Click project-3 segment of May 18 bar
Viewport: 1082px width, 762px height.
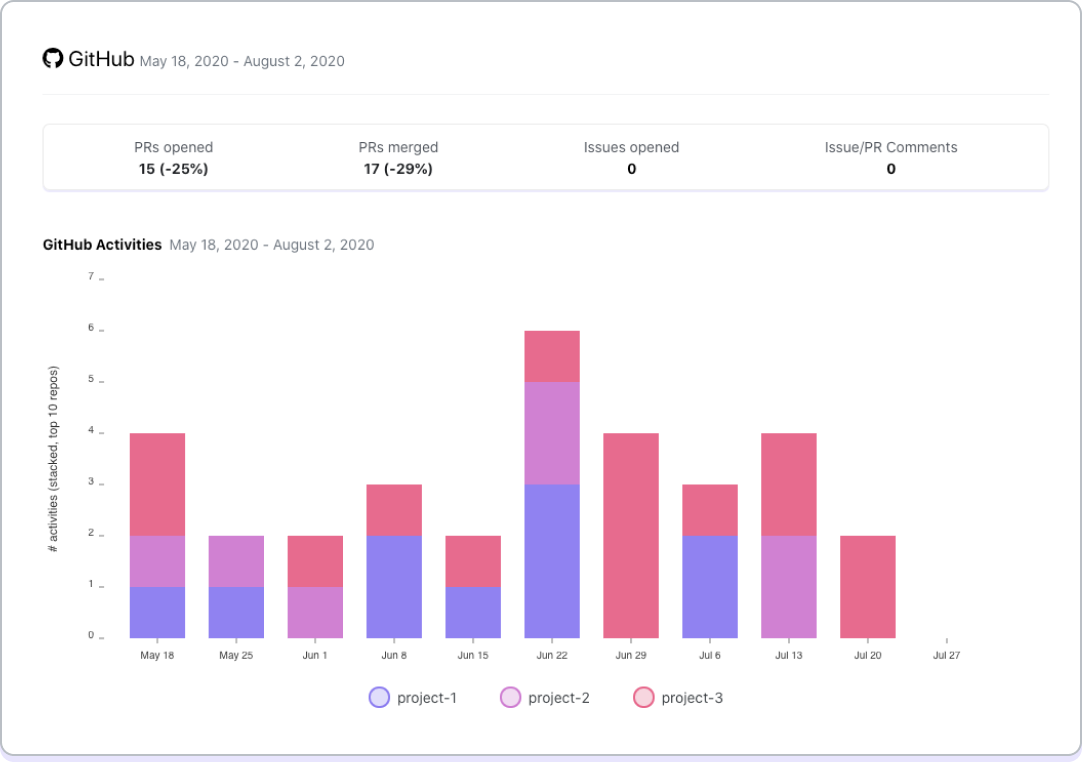coord(157,484)
